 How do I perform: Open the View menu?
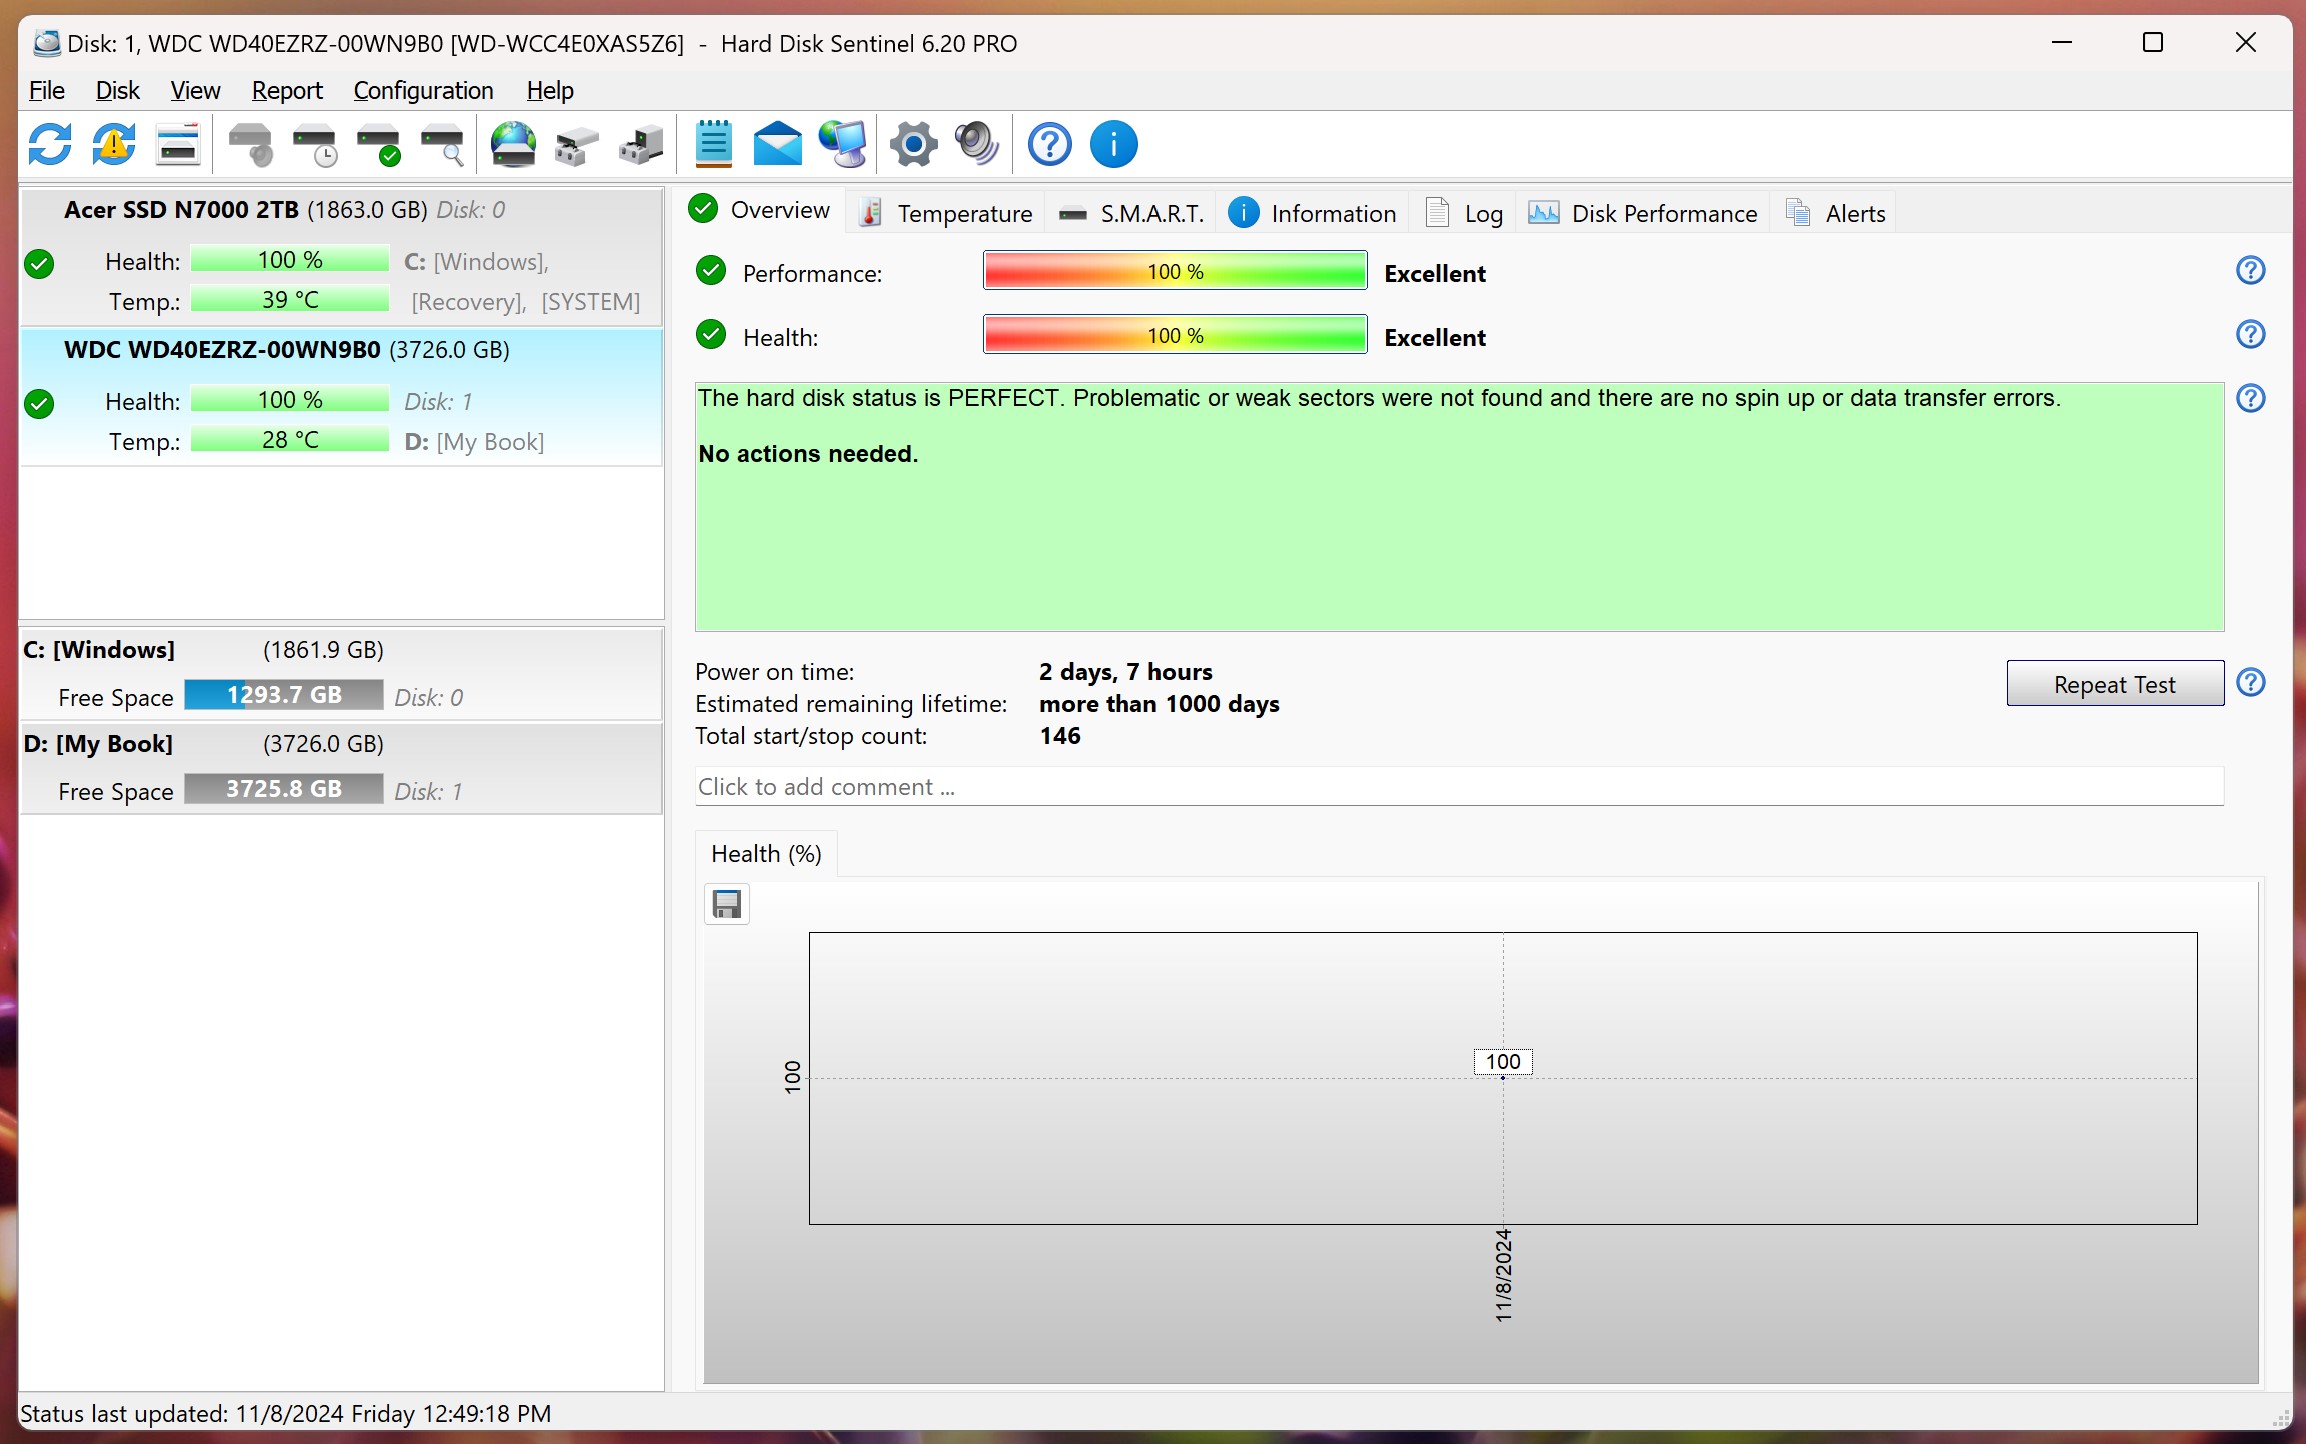coord(195,90)
